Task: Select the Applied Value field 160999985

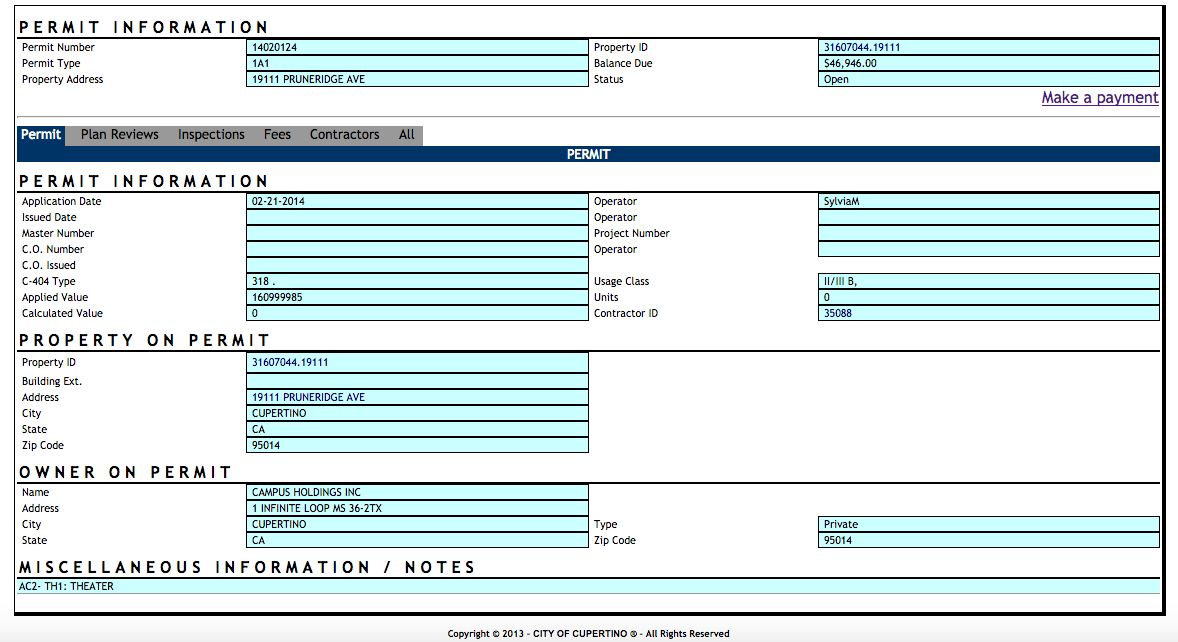Action: pyautogui.click(x=417, y=297)
